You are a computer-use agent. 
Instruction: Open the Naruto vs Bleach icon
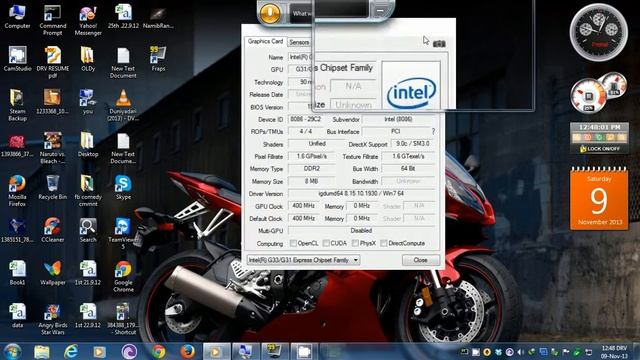tap(53, 148)
